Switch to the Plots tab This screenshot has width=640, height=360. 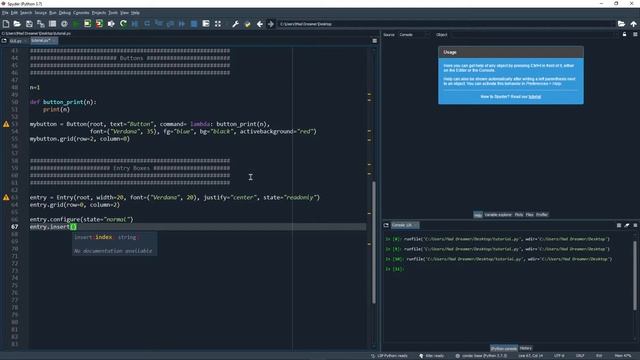click(x=519, y=215)
